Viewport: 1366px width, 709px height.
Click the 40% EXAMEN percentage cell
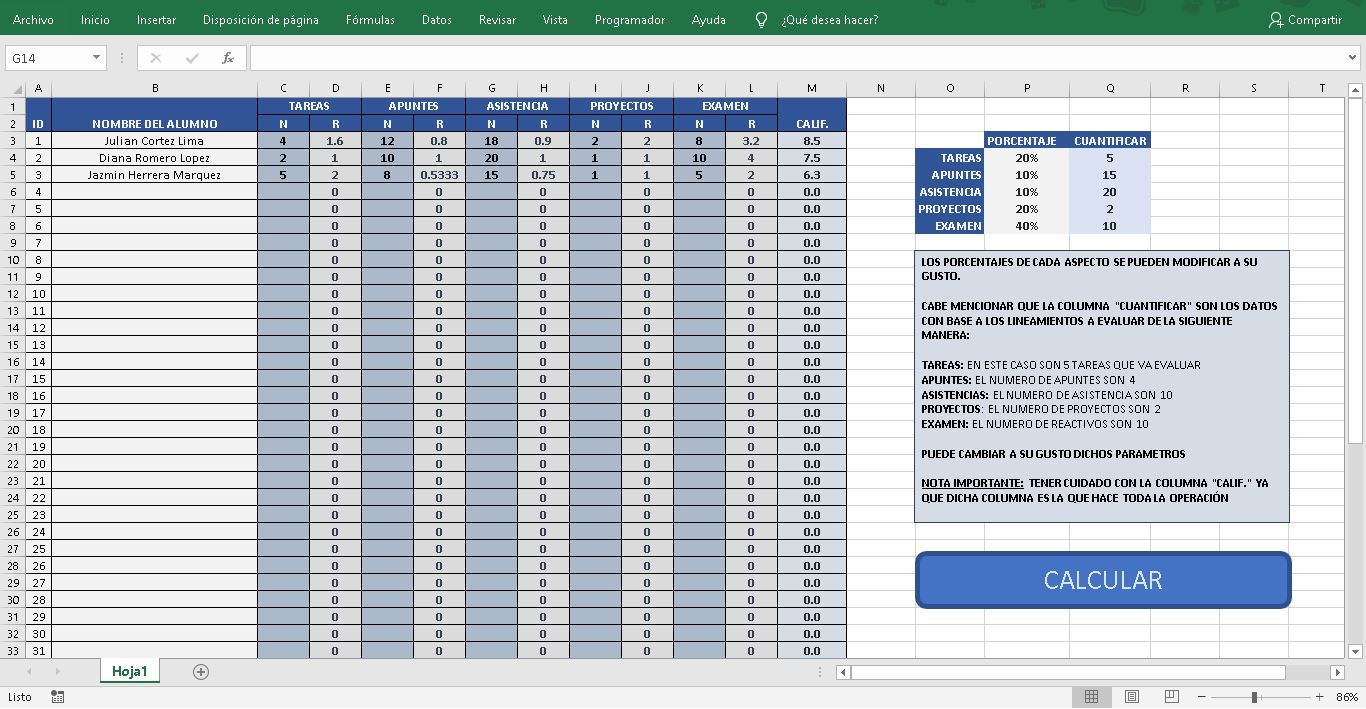tap(1027, 226)
